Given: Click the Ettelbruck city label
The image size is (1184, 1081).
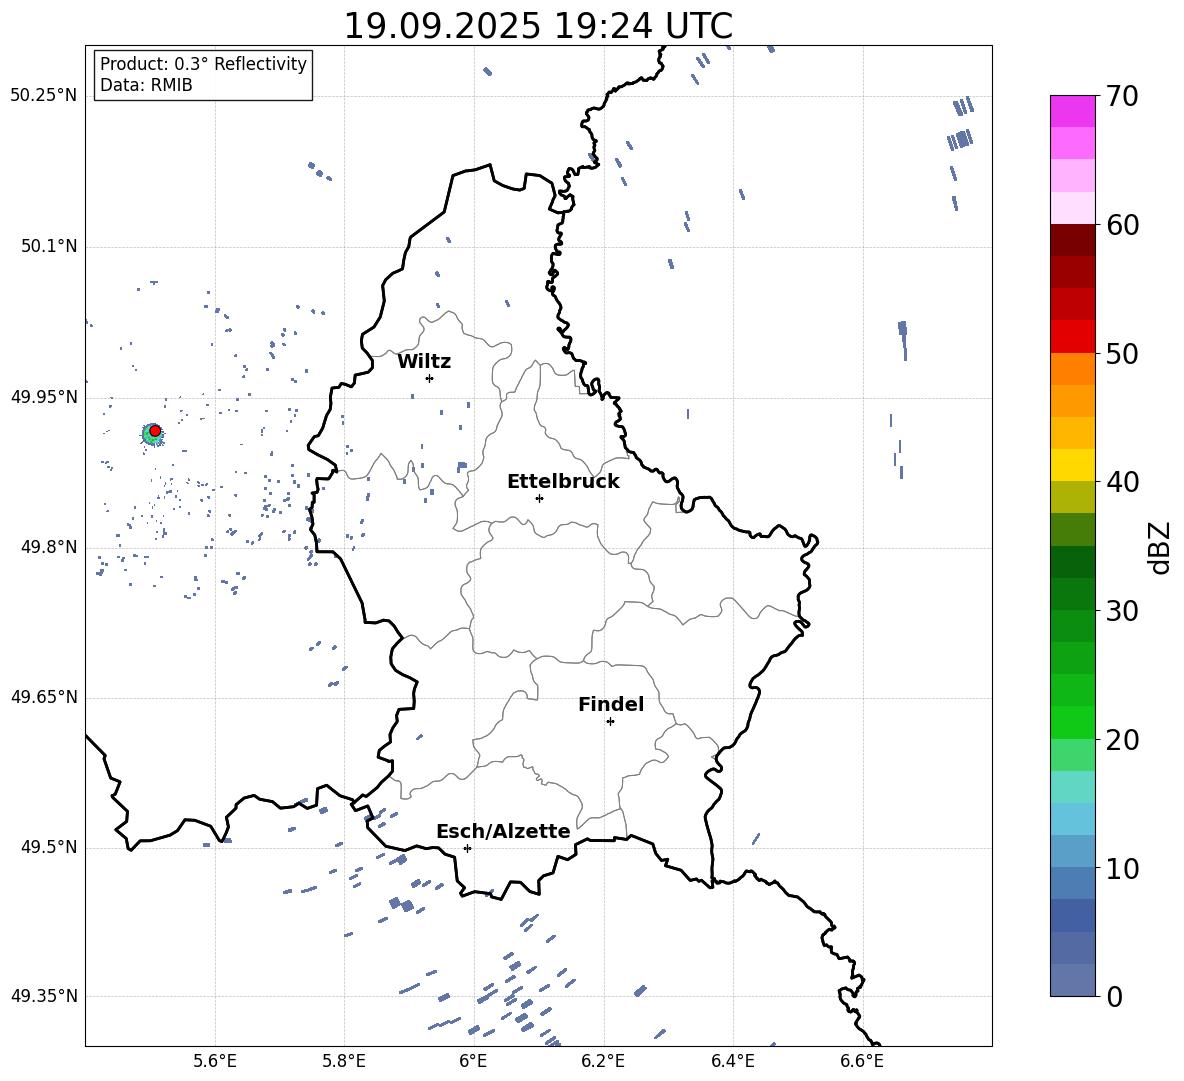Looking at the screenshot, I should click(x=563, y=481).
